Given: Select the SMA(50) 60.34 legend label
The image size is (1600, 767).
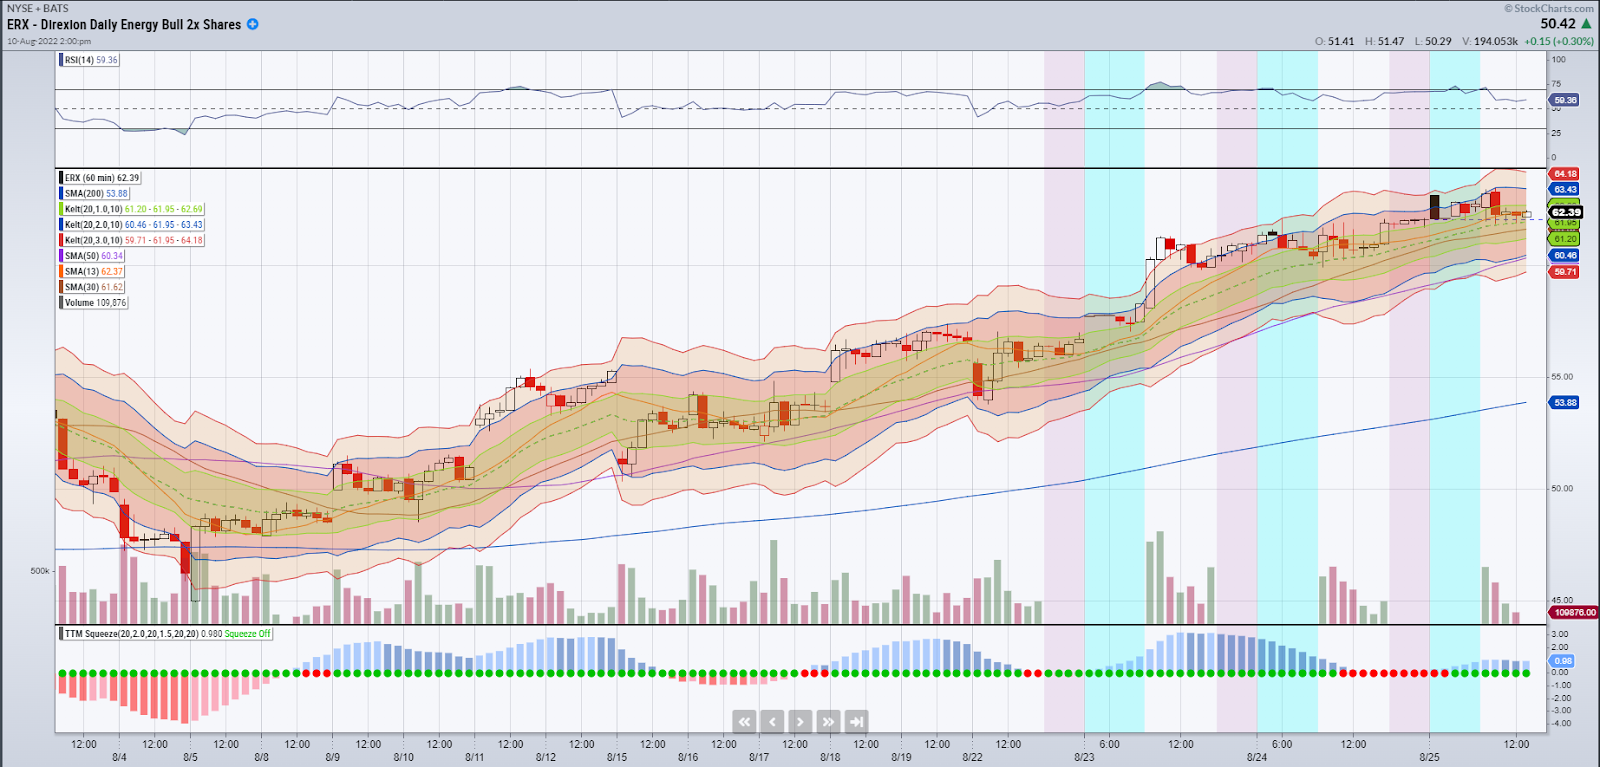Looking at the screenshot, I should tap(94, 256).
